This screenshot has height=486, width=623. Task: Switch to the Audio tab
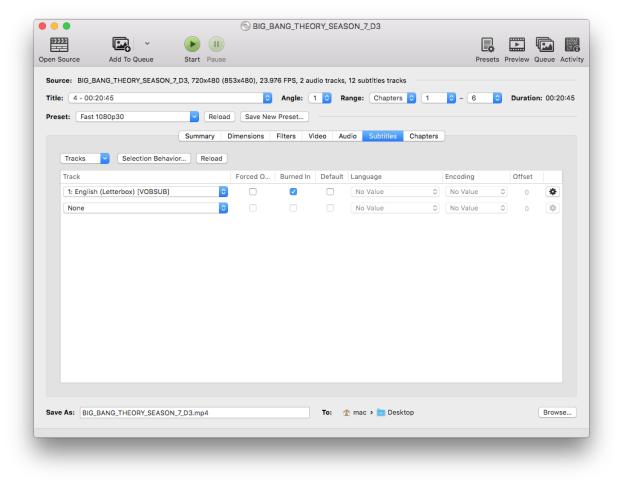point(347,136)
